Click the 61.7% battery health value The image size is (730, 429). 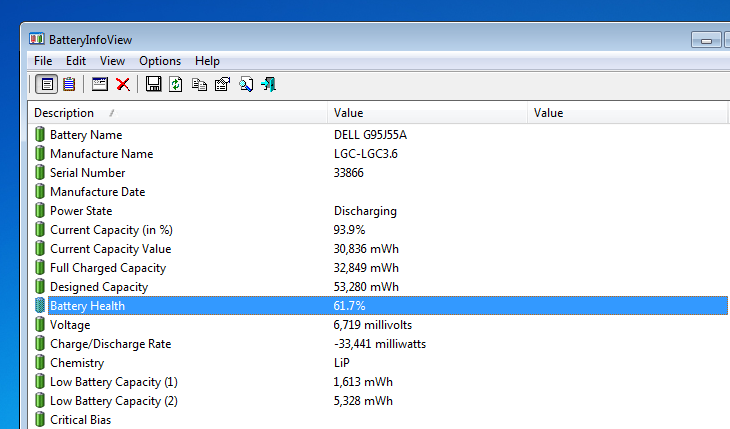click(x=349, y=306)
